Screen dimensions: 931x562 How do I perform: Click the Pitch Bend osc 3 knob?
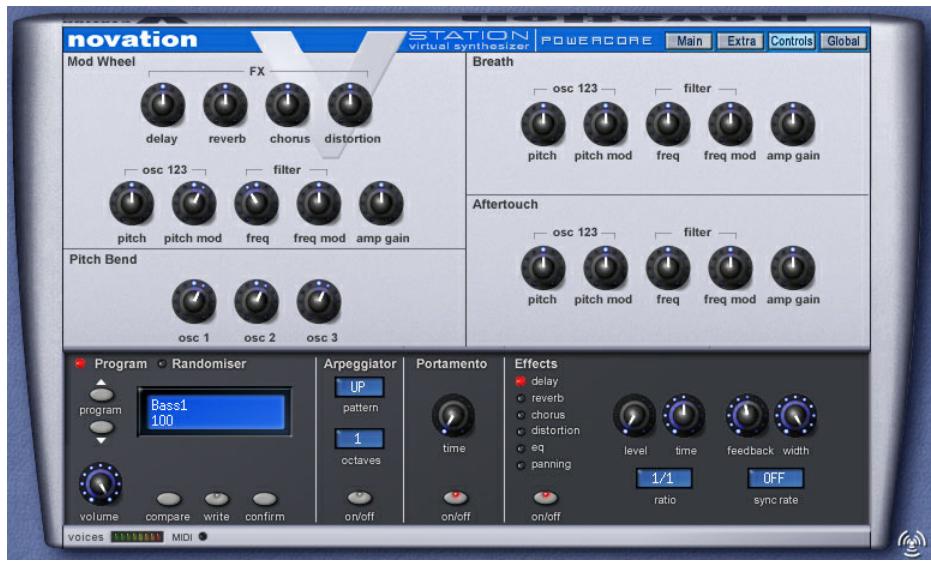pos(319,302)
